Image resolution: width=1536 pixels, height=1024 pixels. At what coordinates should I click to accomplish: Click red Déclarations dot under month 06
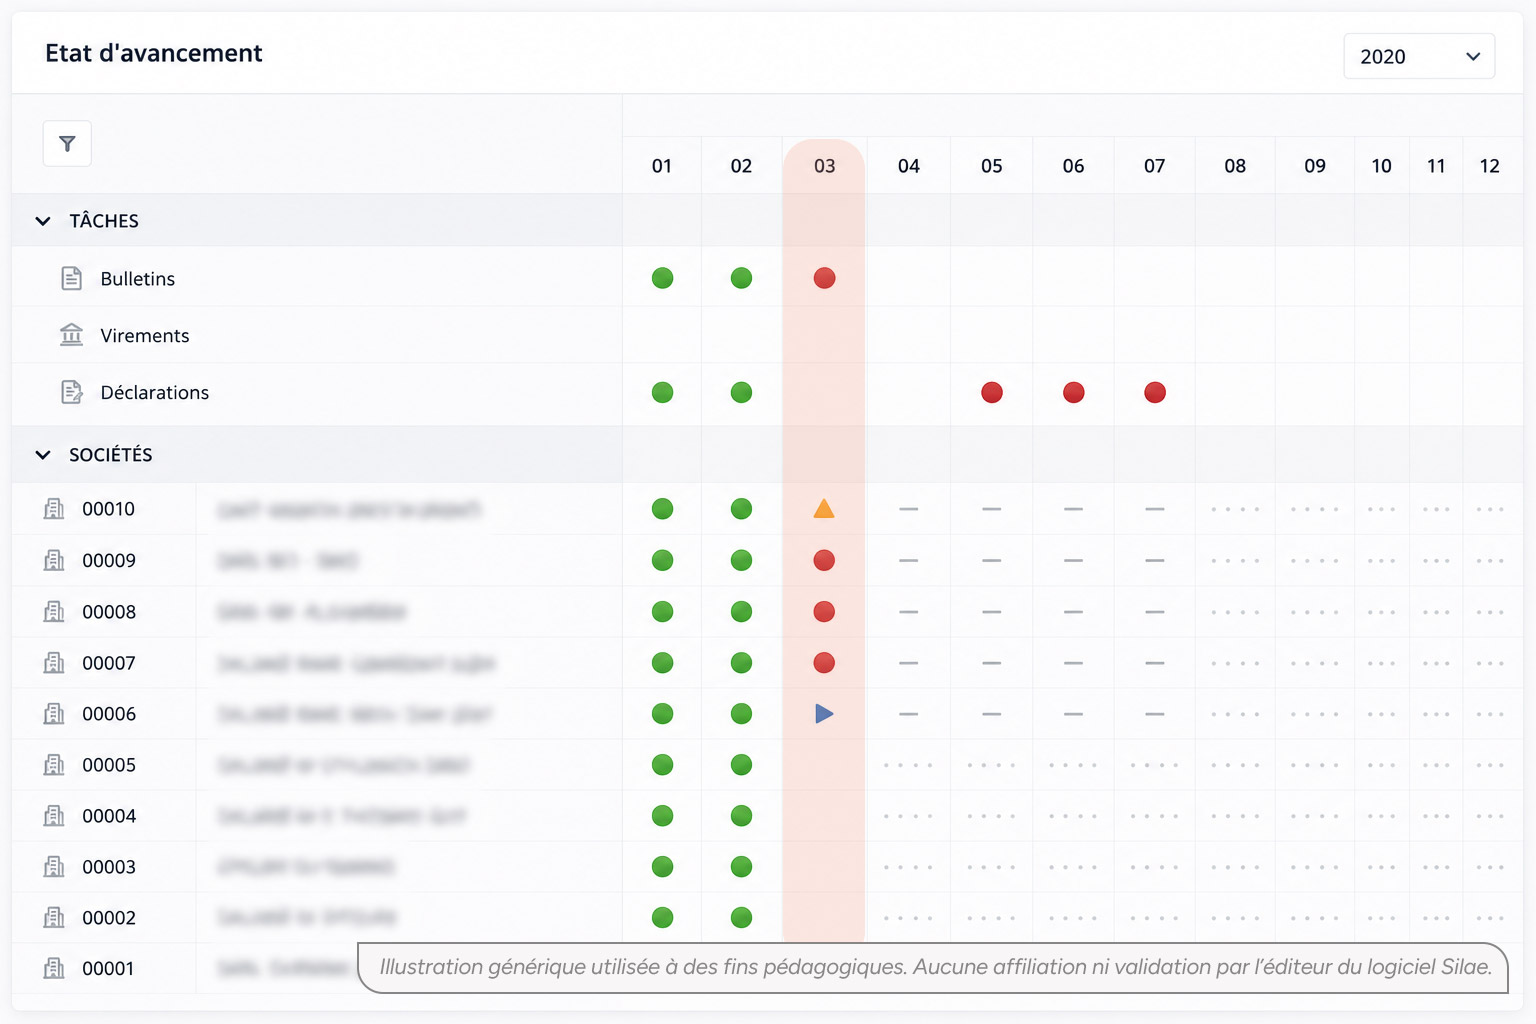1073,392
